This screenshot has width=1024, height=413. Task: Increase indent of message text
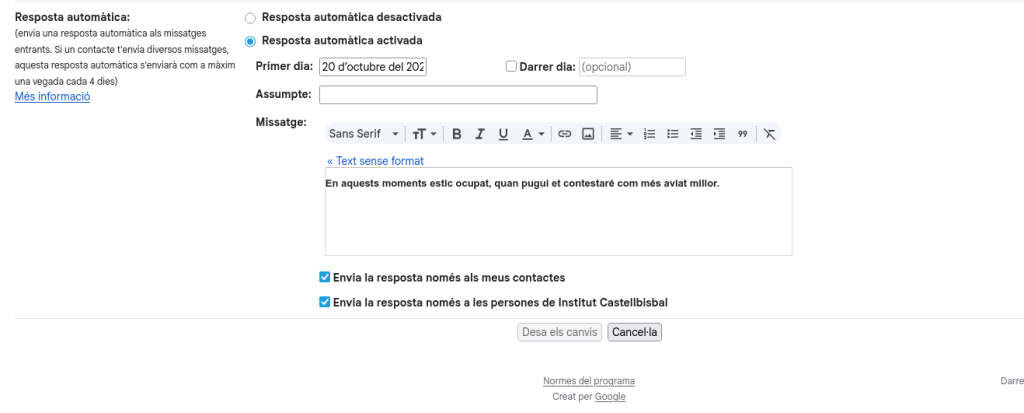[719, 134]
